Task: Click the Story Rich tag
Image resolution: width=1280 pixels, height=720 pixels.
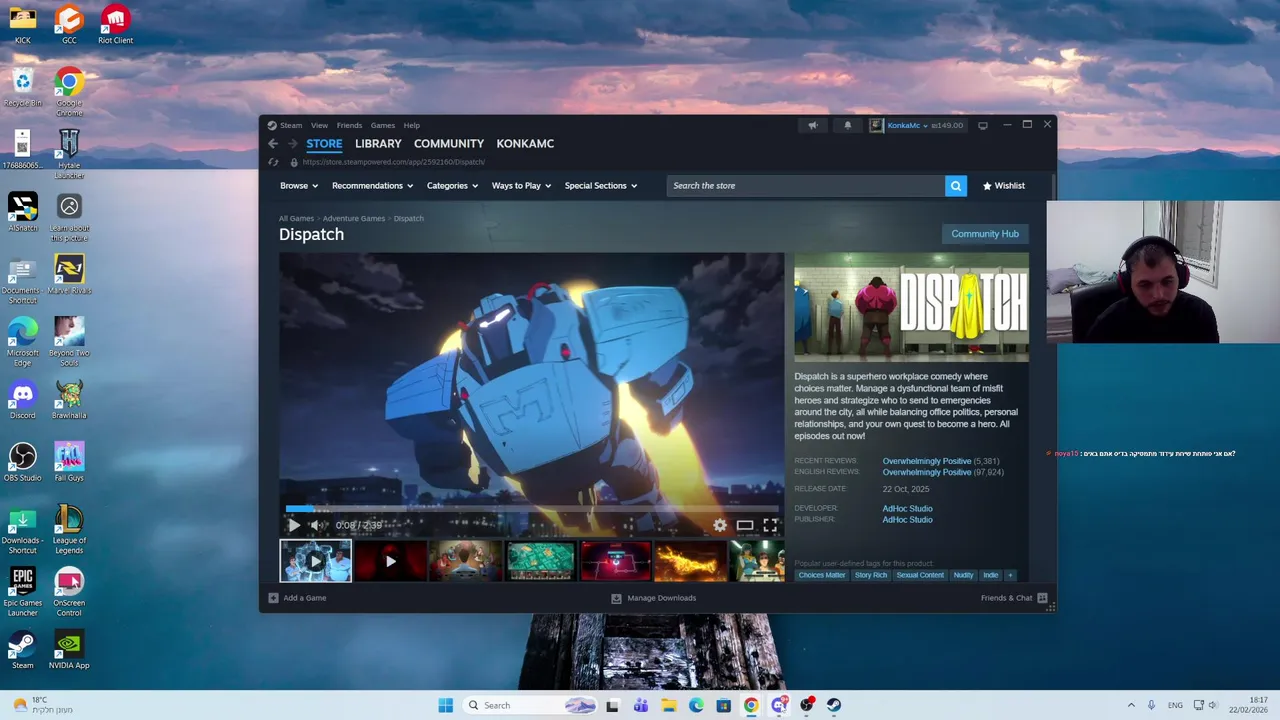Action: click(871, 575)
